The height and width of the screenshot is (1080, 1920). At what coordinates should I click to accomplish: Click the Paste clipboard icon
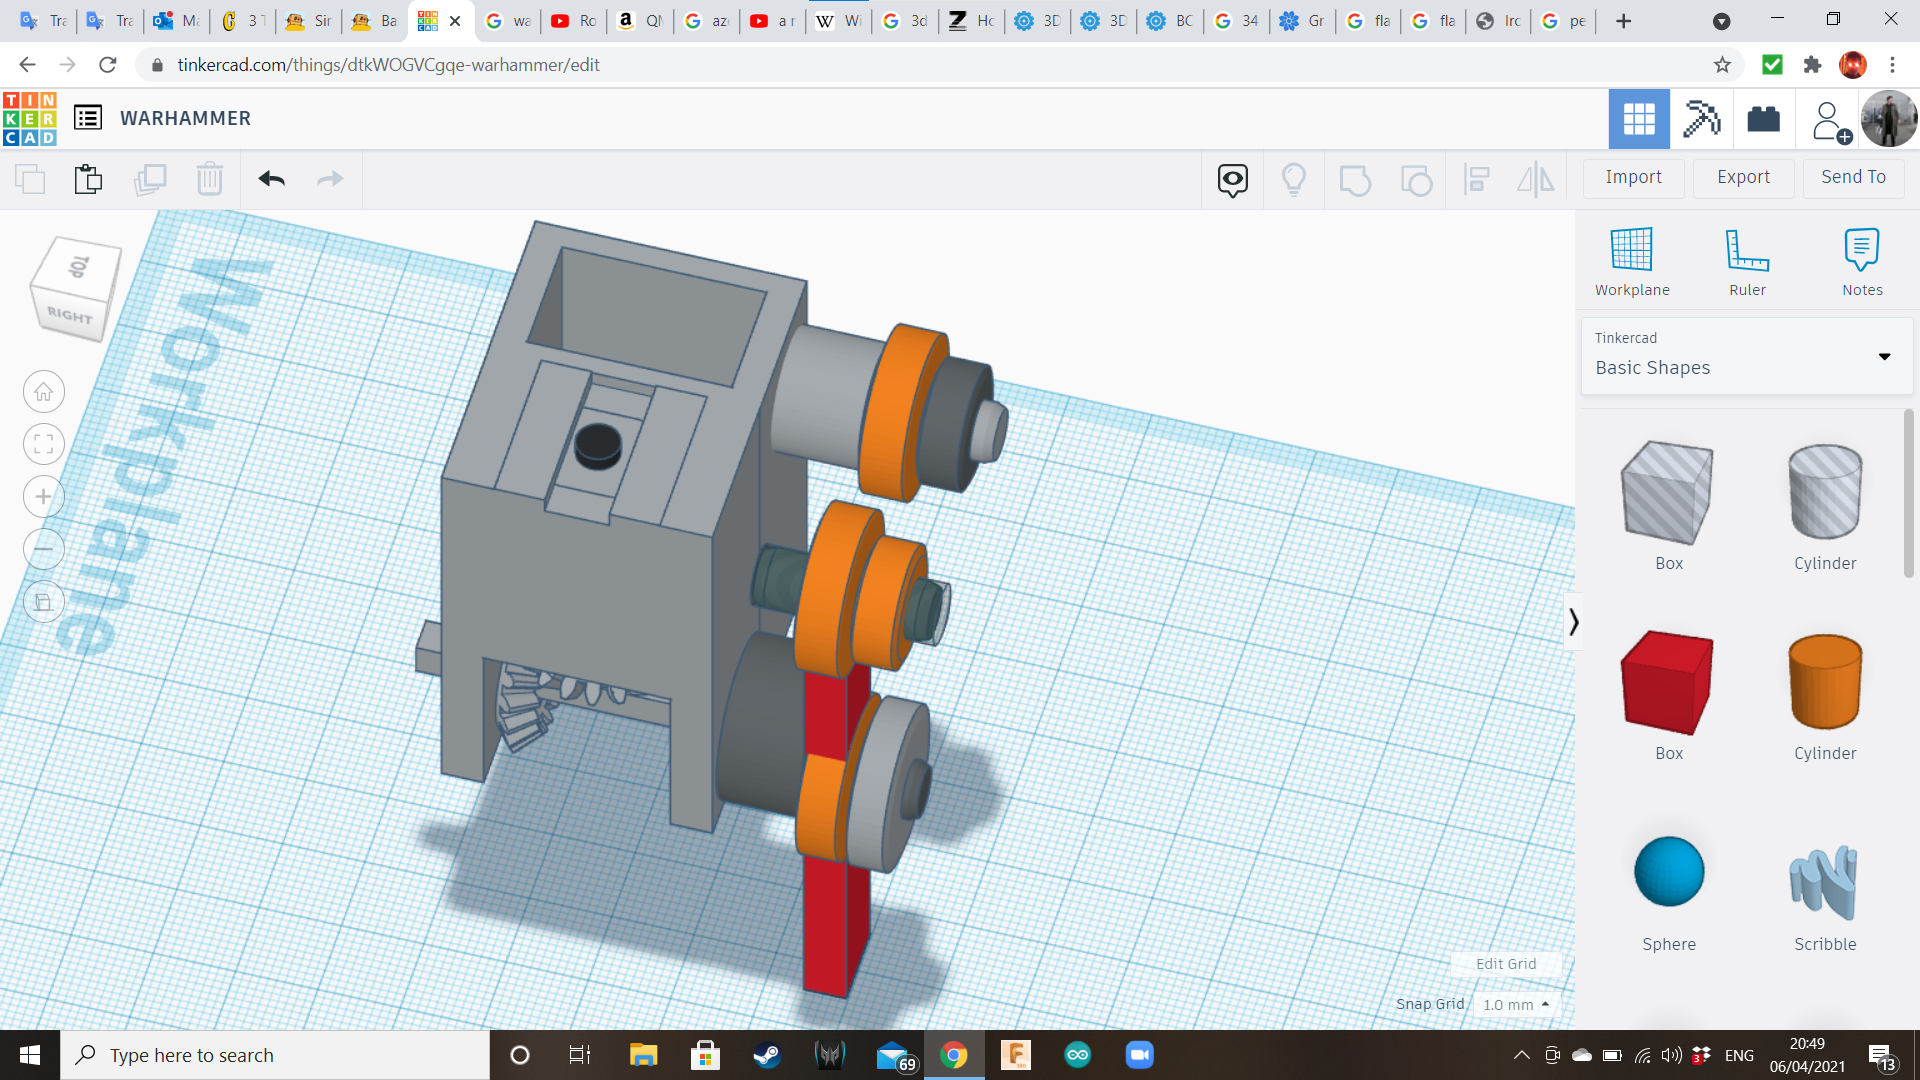[88, 179]
